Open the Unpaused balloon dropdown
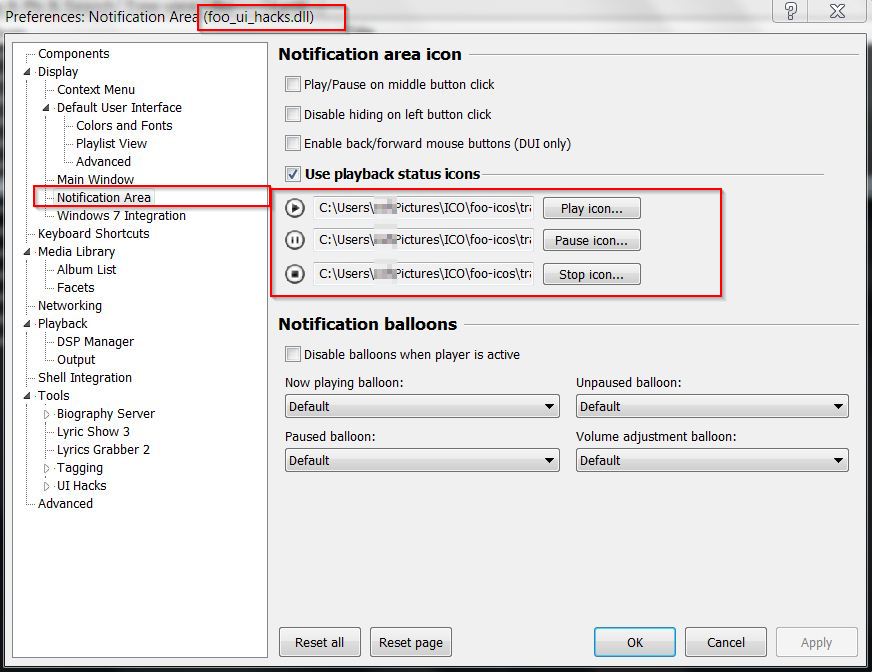The image size is (872, 672). point(712,406)
